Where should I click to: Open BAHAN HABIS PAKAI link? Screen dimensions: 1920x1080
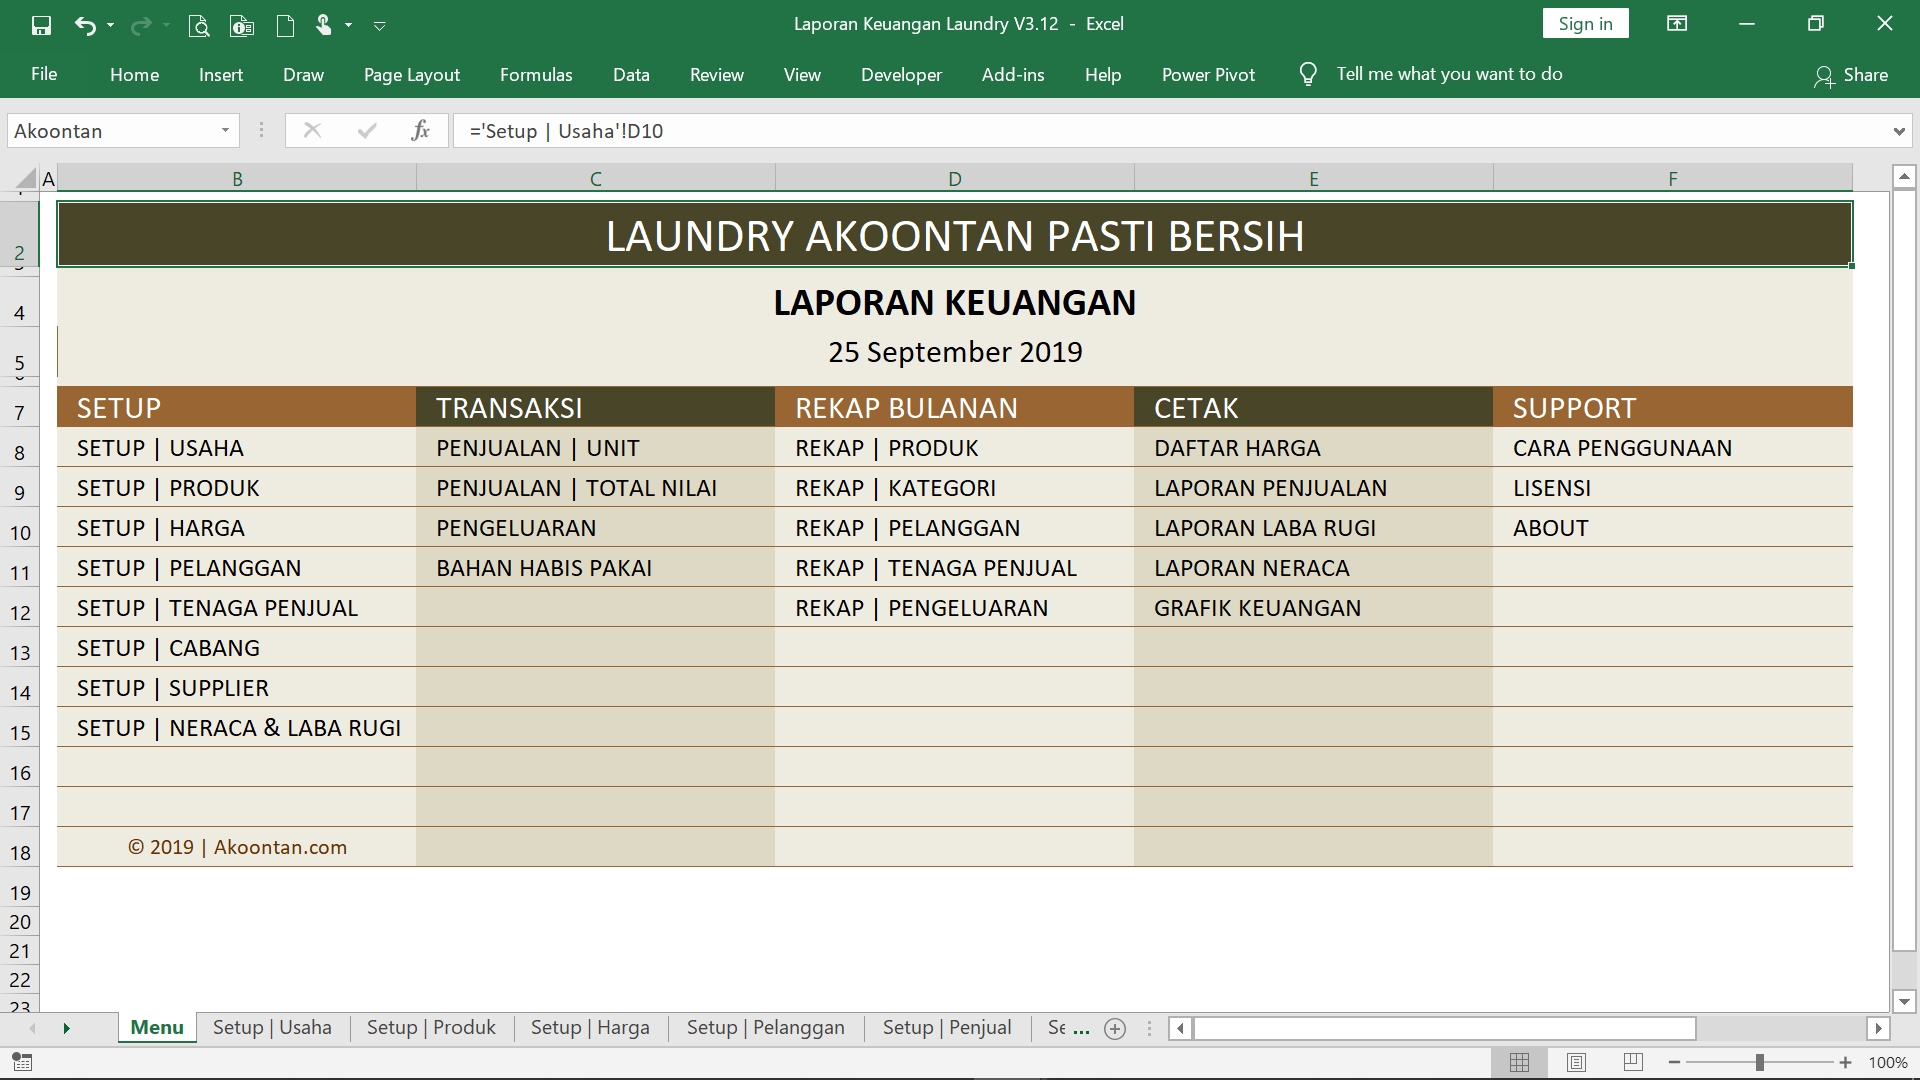point(544,568)
